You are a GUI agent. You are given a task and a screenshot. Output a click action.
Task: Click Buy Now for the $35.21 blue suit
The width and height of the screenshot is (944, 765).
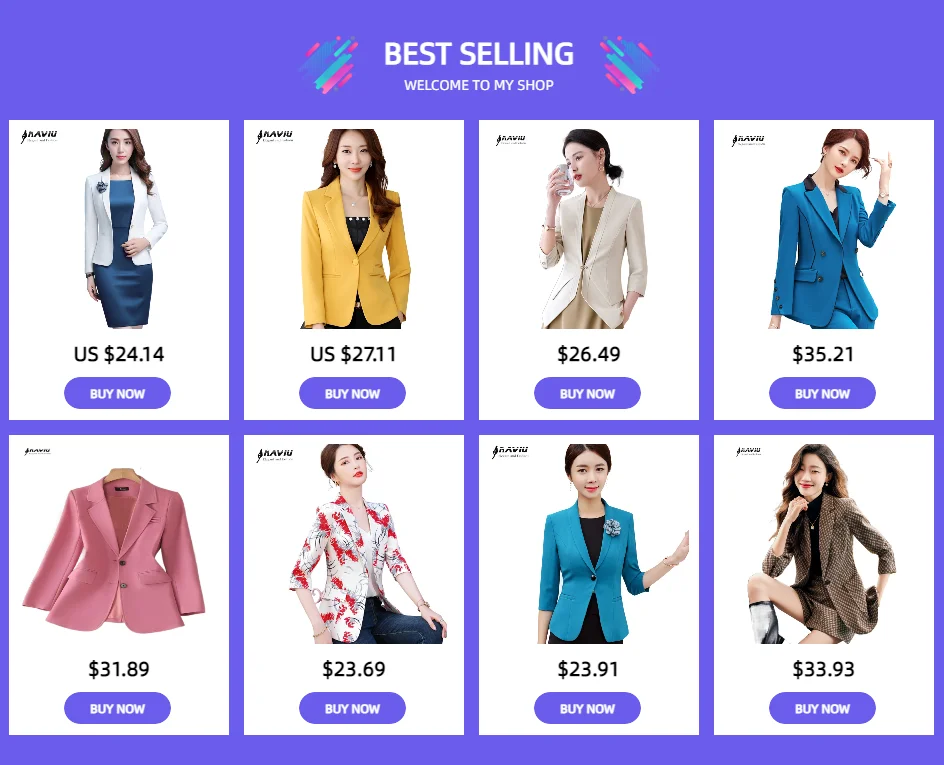click(822, 393)
